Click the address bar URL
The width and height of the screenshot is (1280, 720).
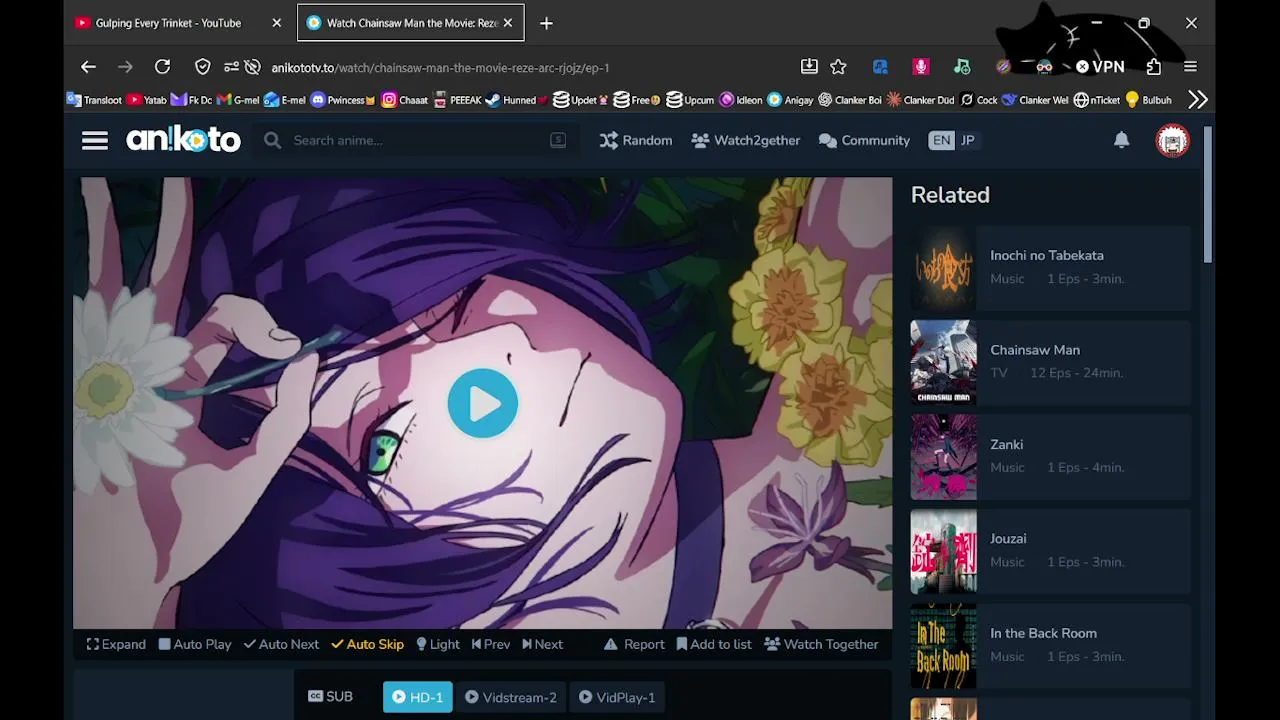(x=440, y=68)
